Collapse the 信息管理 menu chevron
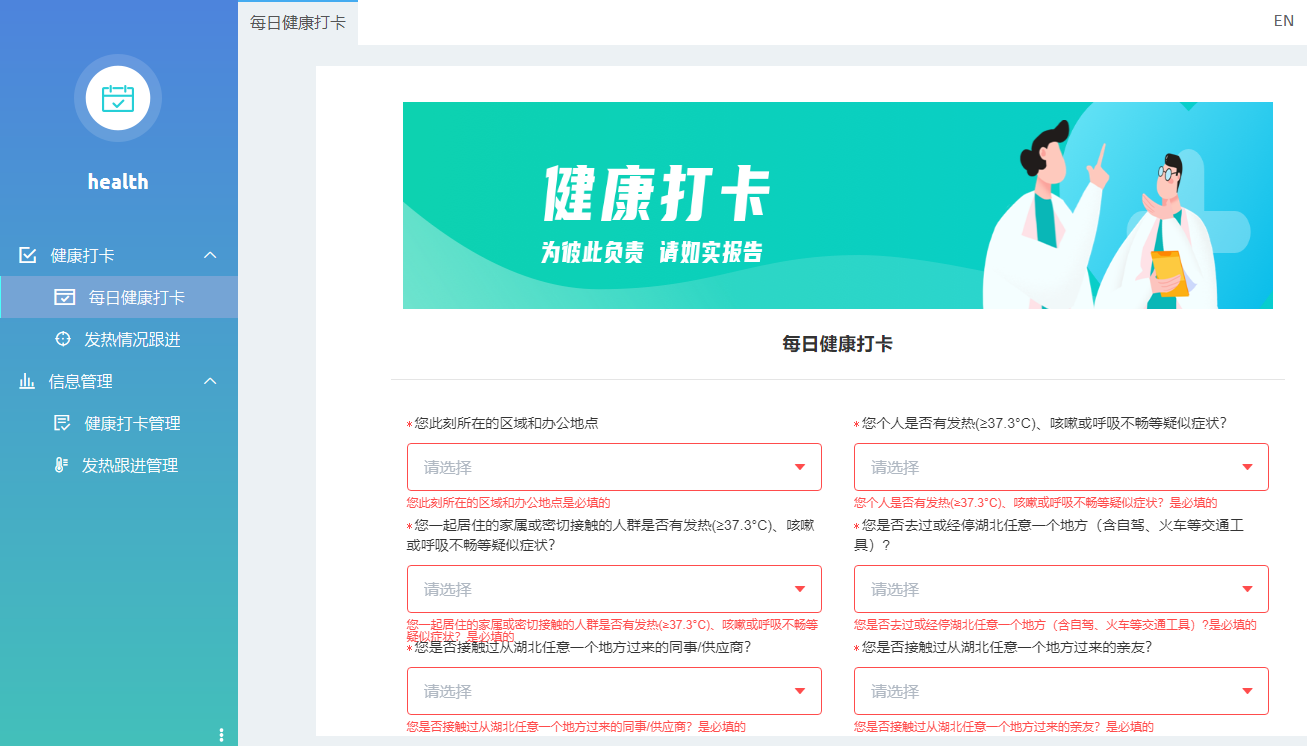The width and height of the screenshot is (1307, 746). (210, 381)
